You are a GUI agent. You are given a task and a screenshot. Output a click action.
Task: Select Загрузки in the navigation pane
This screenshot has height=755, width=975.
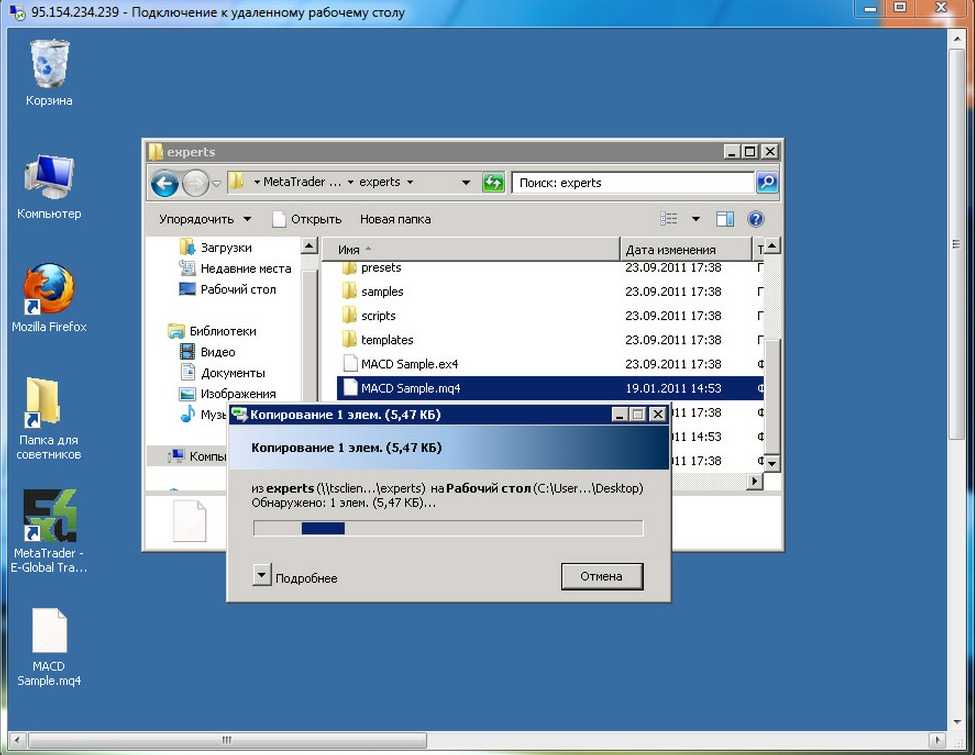pos(226,247)
